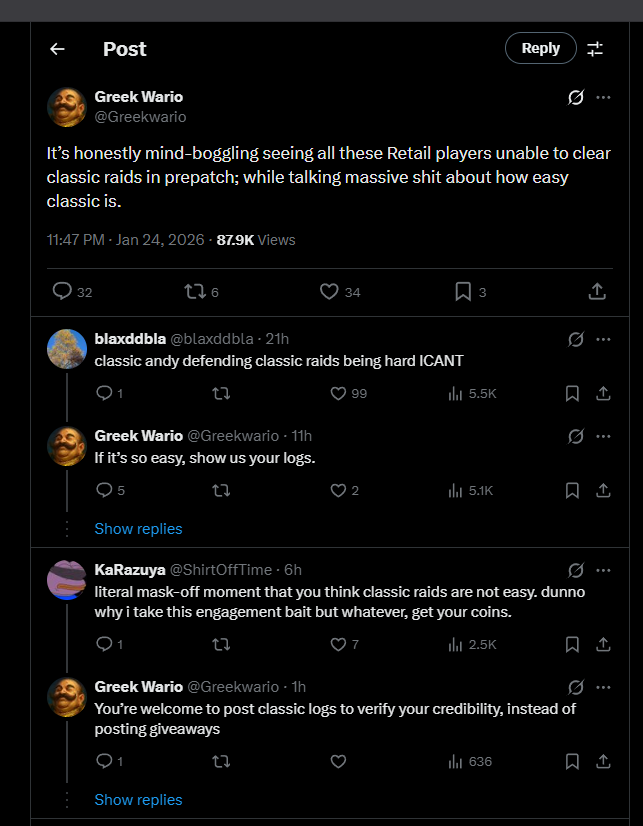This screenshot has width=643, height=826.
Task: Bookmark the main post with 3 bookmarks
Action: [x=463, y=291]
